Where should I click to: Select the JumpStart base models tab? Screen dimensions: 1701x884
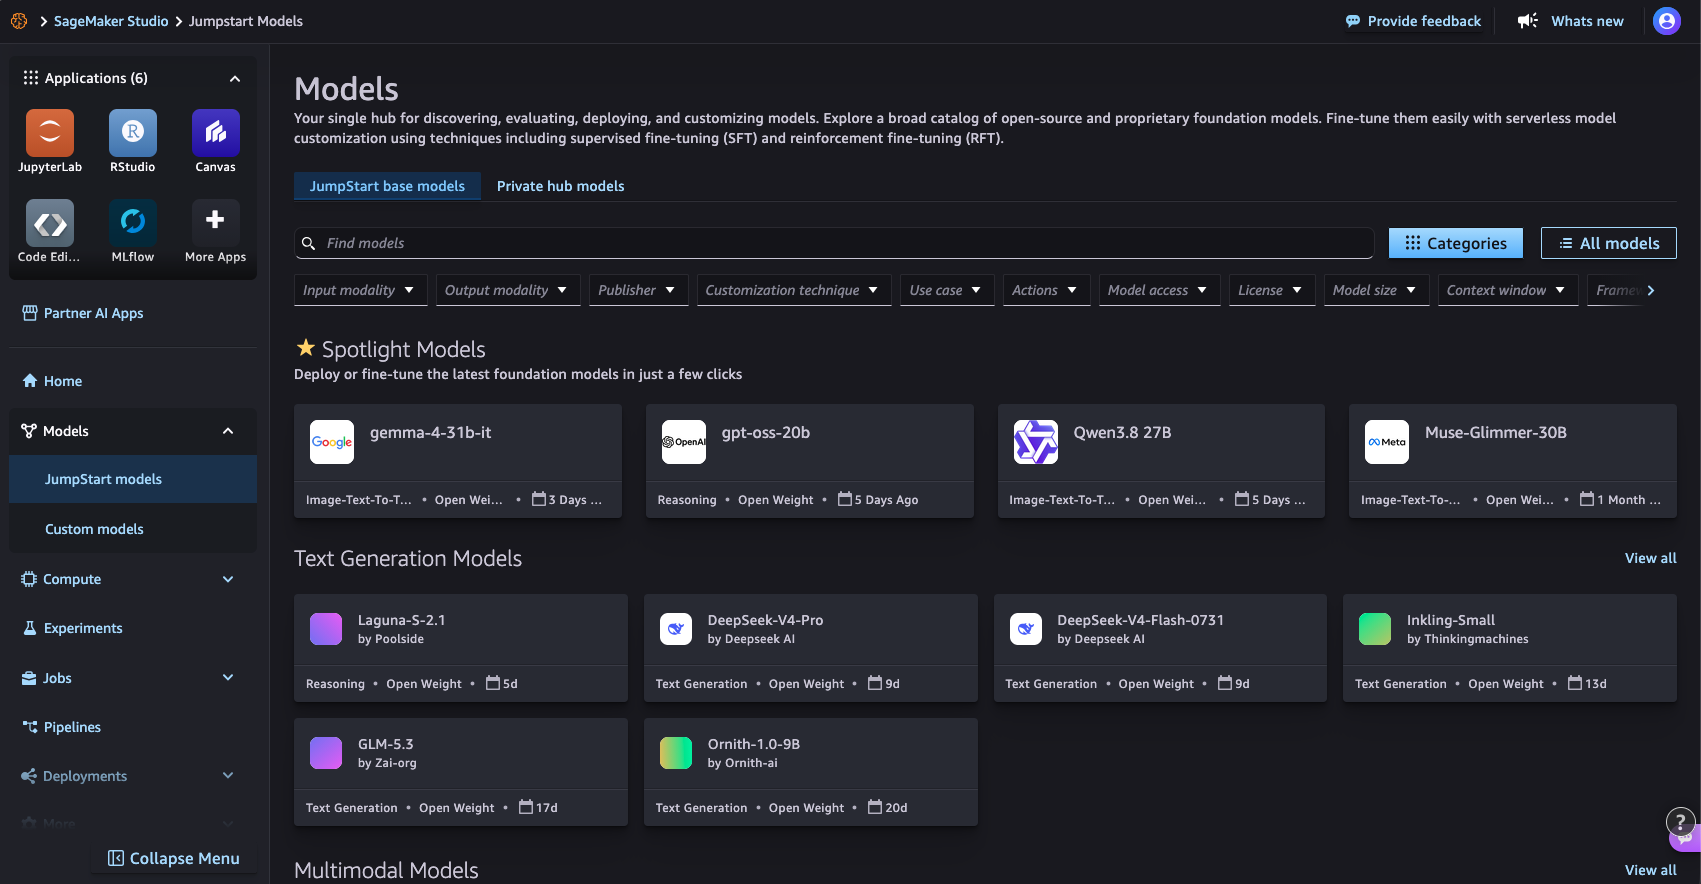pos(387,186)
